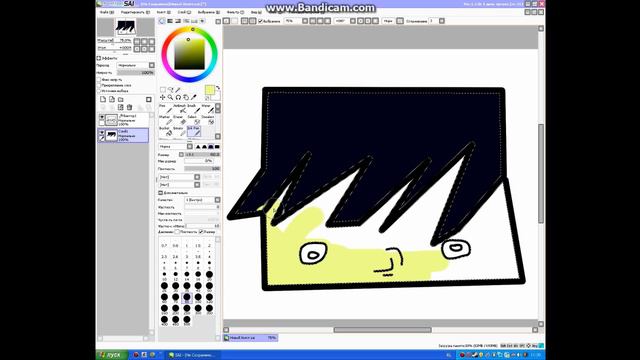Adjust the layer opacity slider
Viewport: 640px width, 360px height.
136,73
